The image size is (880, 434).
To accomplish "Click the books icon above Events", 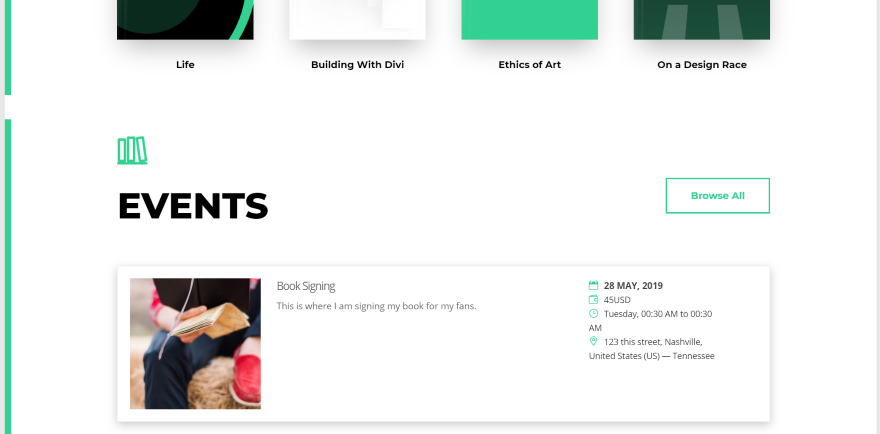I will [132, 150].
